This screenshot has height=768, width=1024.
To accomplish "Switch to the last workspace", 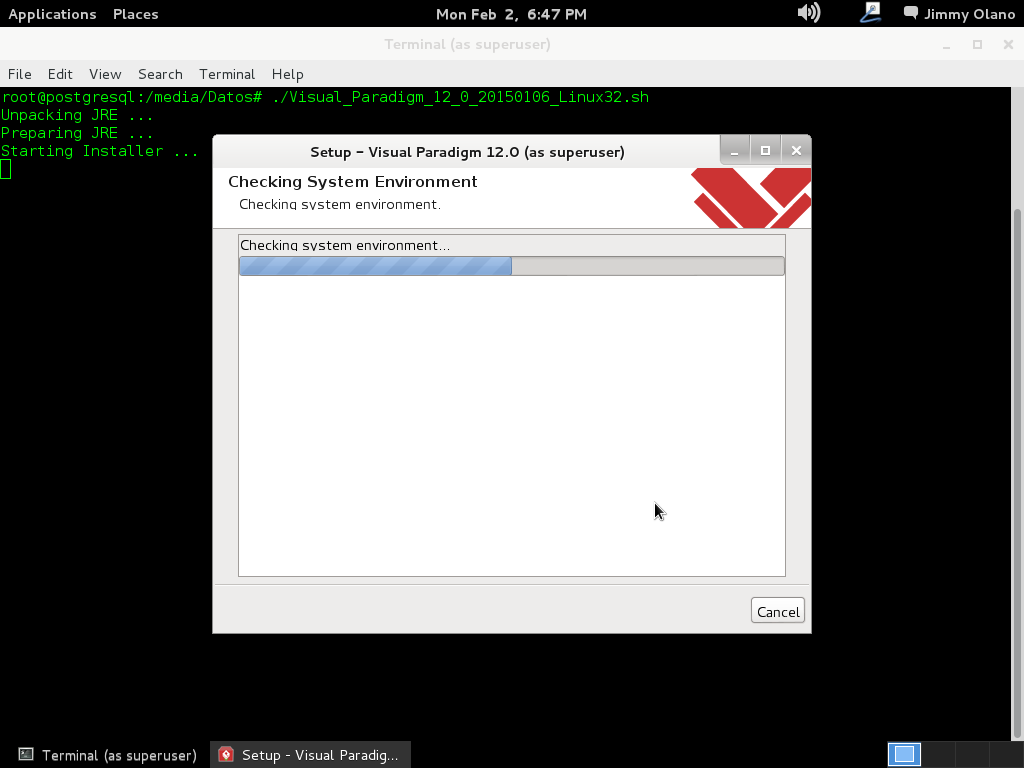I will [x=1004, y=754].
